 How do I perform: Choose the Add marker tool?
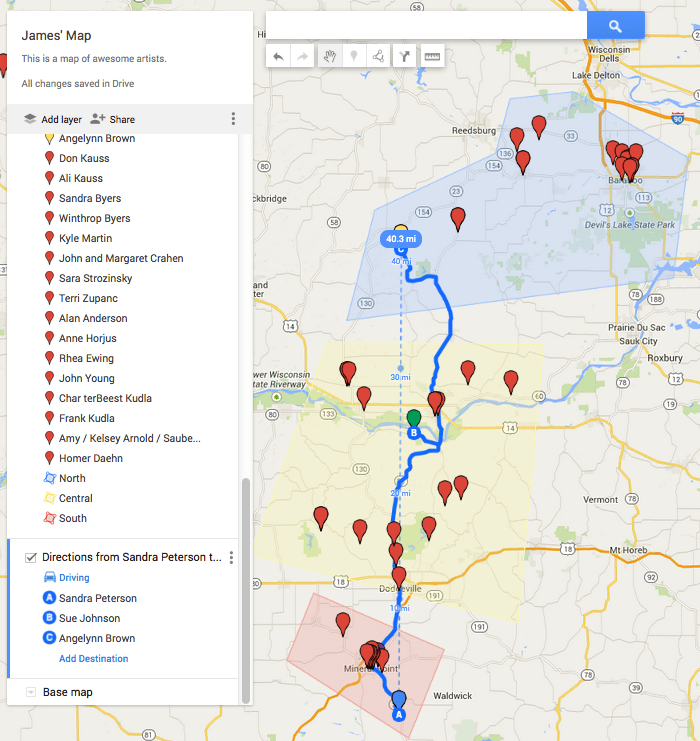tap(354, 57)
